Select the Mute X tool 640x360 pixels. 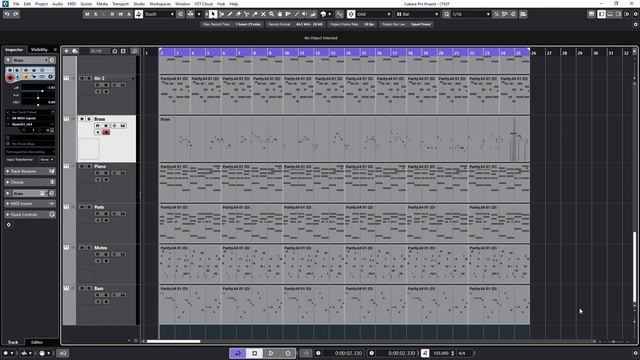click(263, 14)
